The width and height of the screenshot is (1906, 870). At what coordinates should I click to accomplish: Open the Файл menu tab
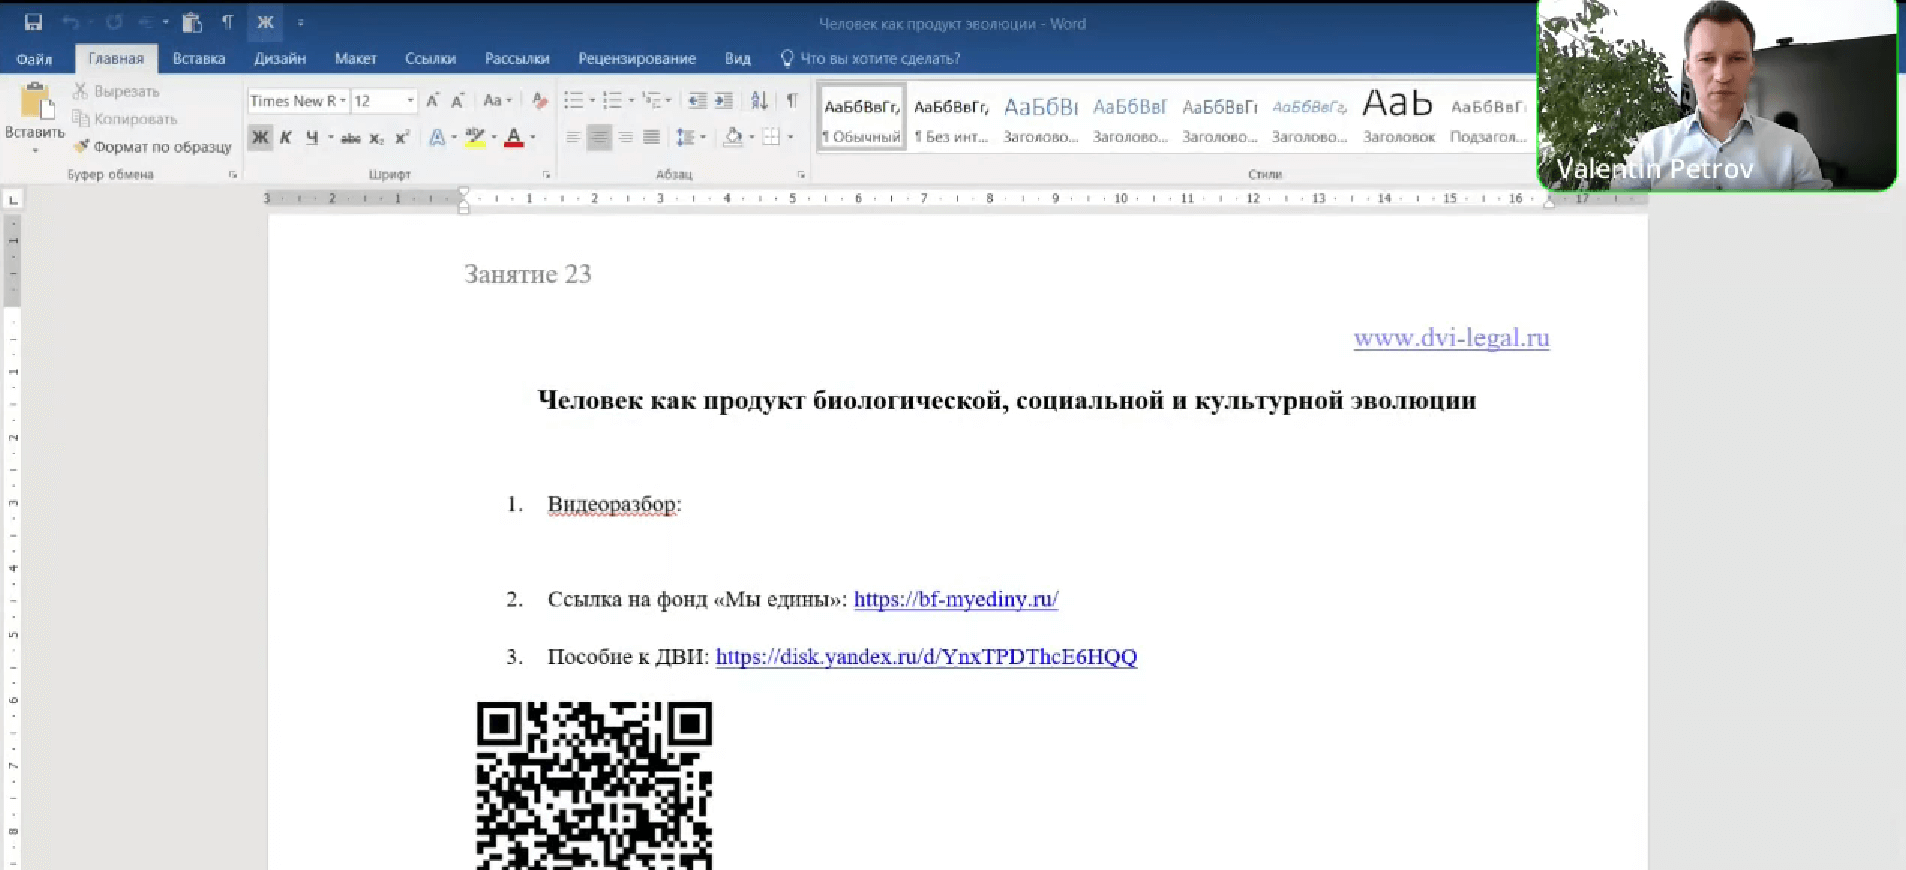click(34, 59)
